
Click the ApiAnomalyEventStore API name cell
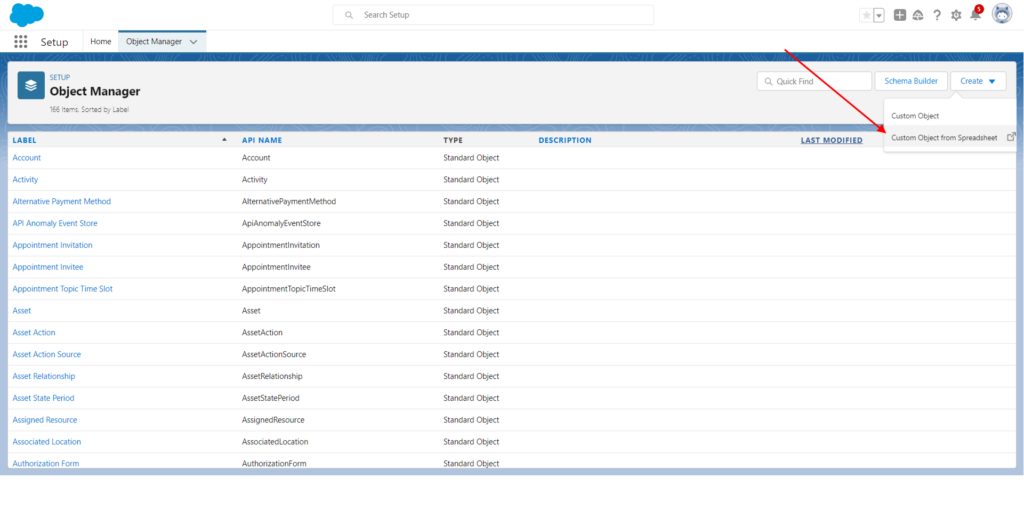(281, 223)
